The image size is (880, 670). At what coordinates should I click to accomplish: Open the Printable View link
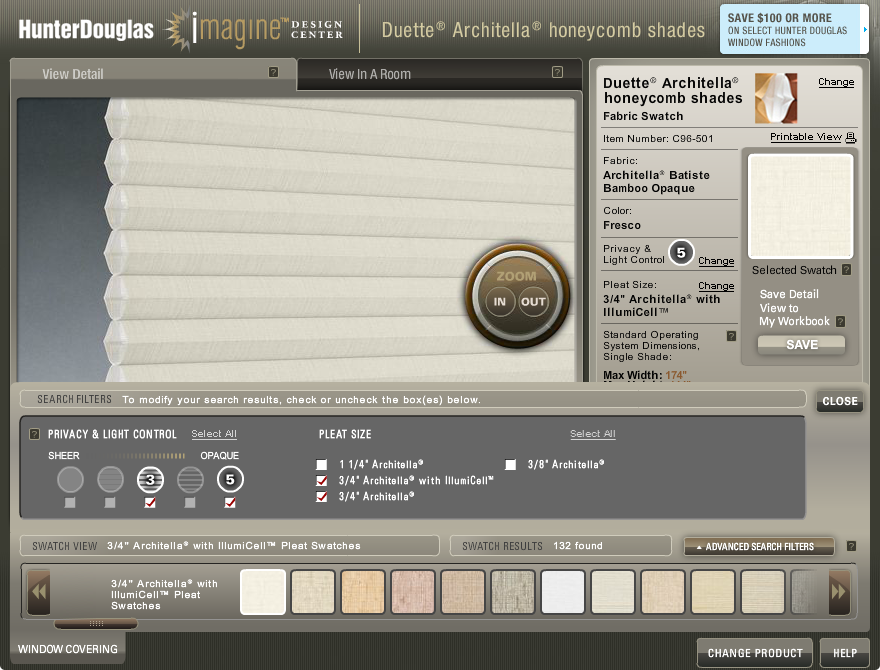coord(805,137)
